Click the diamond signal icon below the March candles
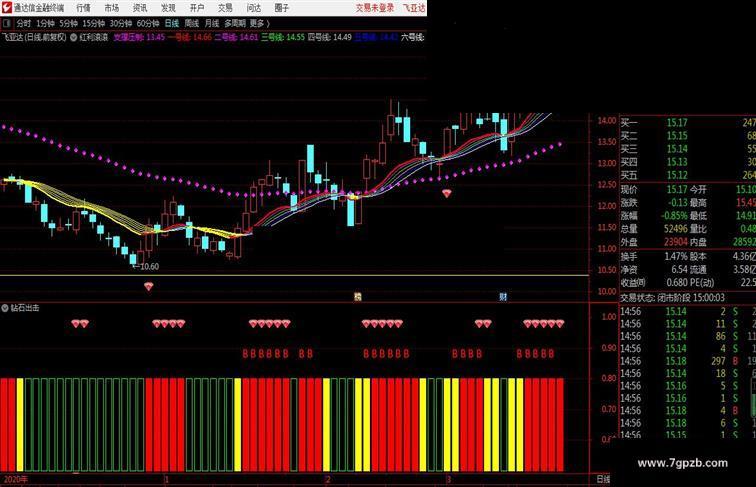The image size is (756, 487). click(x=447, y=193)
